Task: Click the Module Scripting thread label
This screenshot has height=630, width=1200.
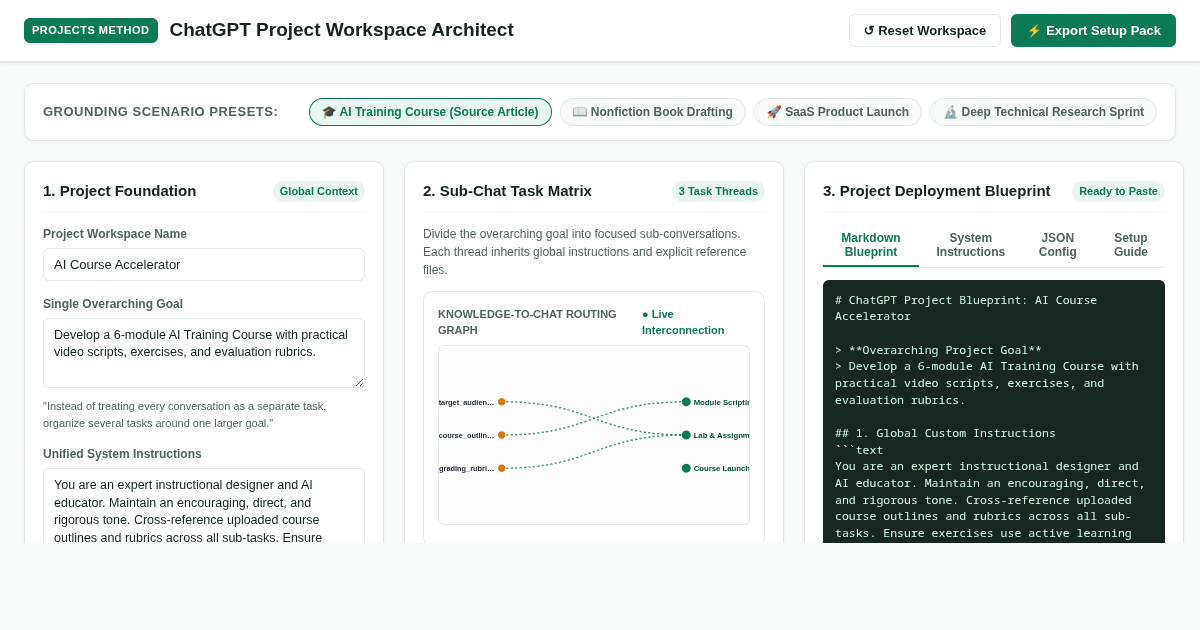Action: (721, 402)
